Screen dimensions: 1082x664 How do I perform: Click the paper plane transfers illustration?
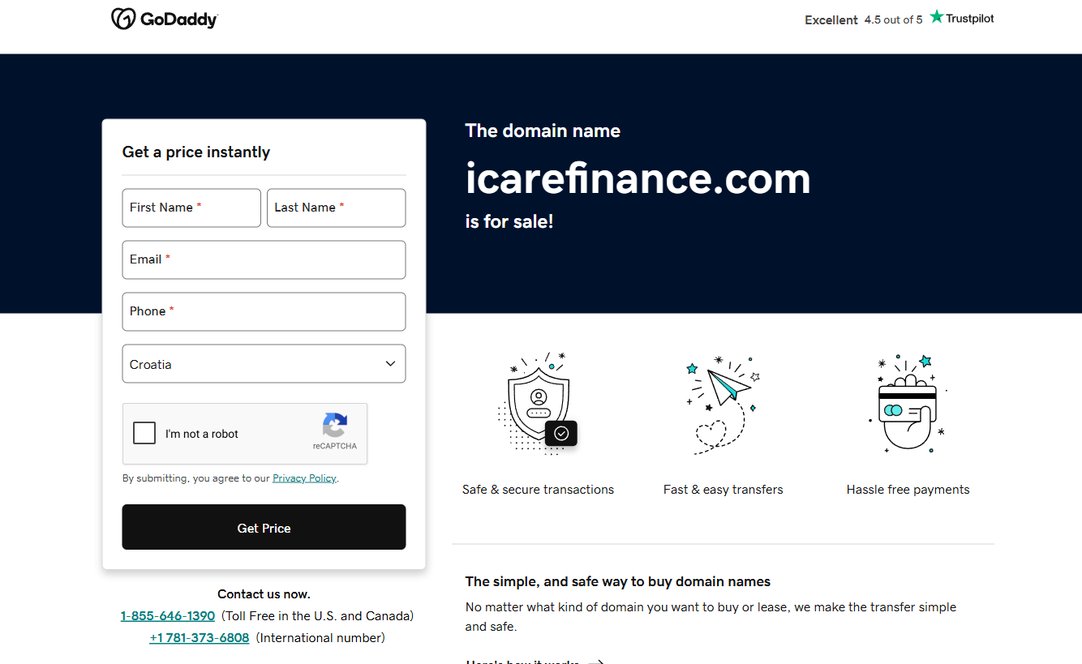(x=722, y=406)
